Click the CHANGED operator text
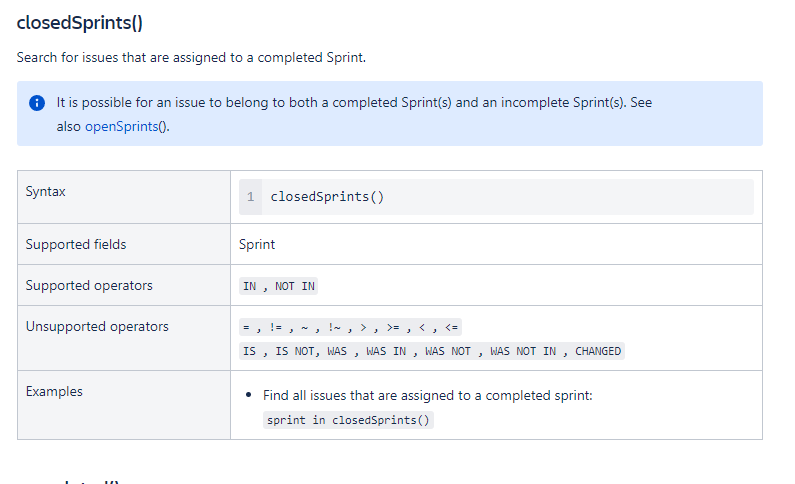The image size is (795, 484). coord(598,351)
